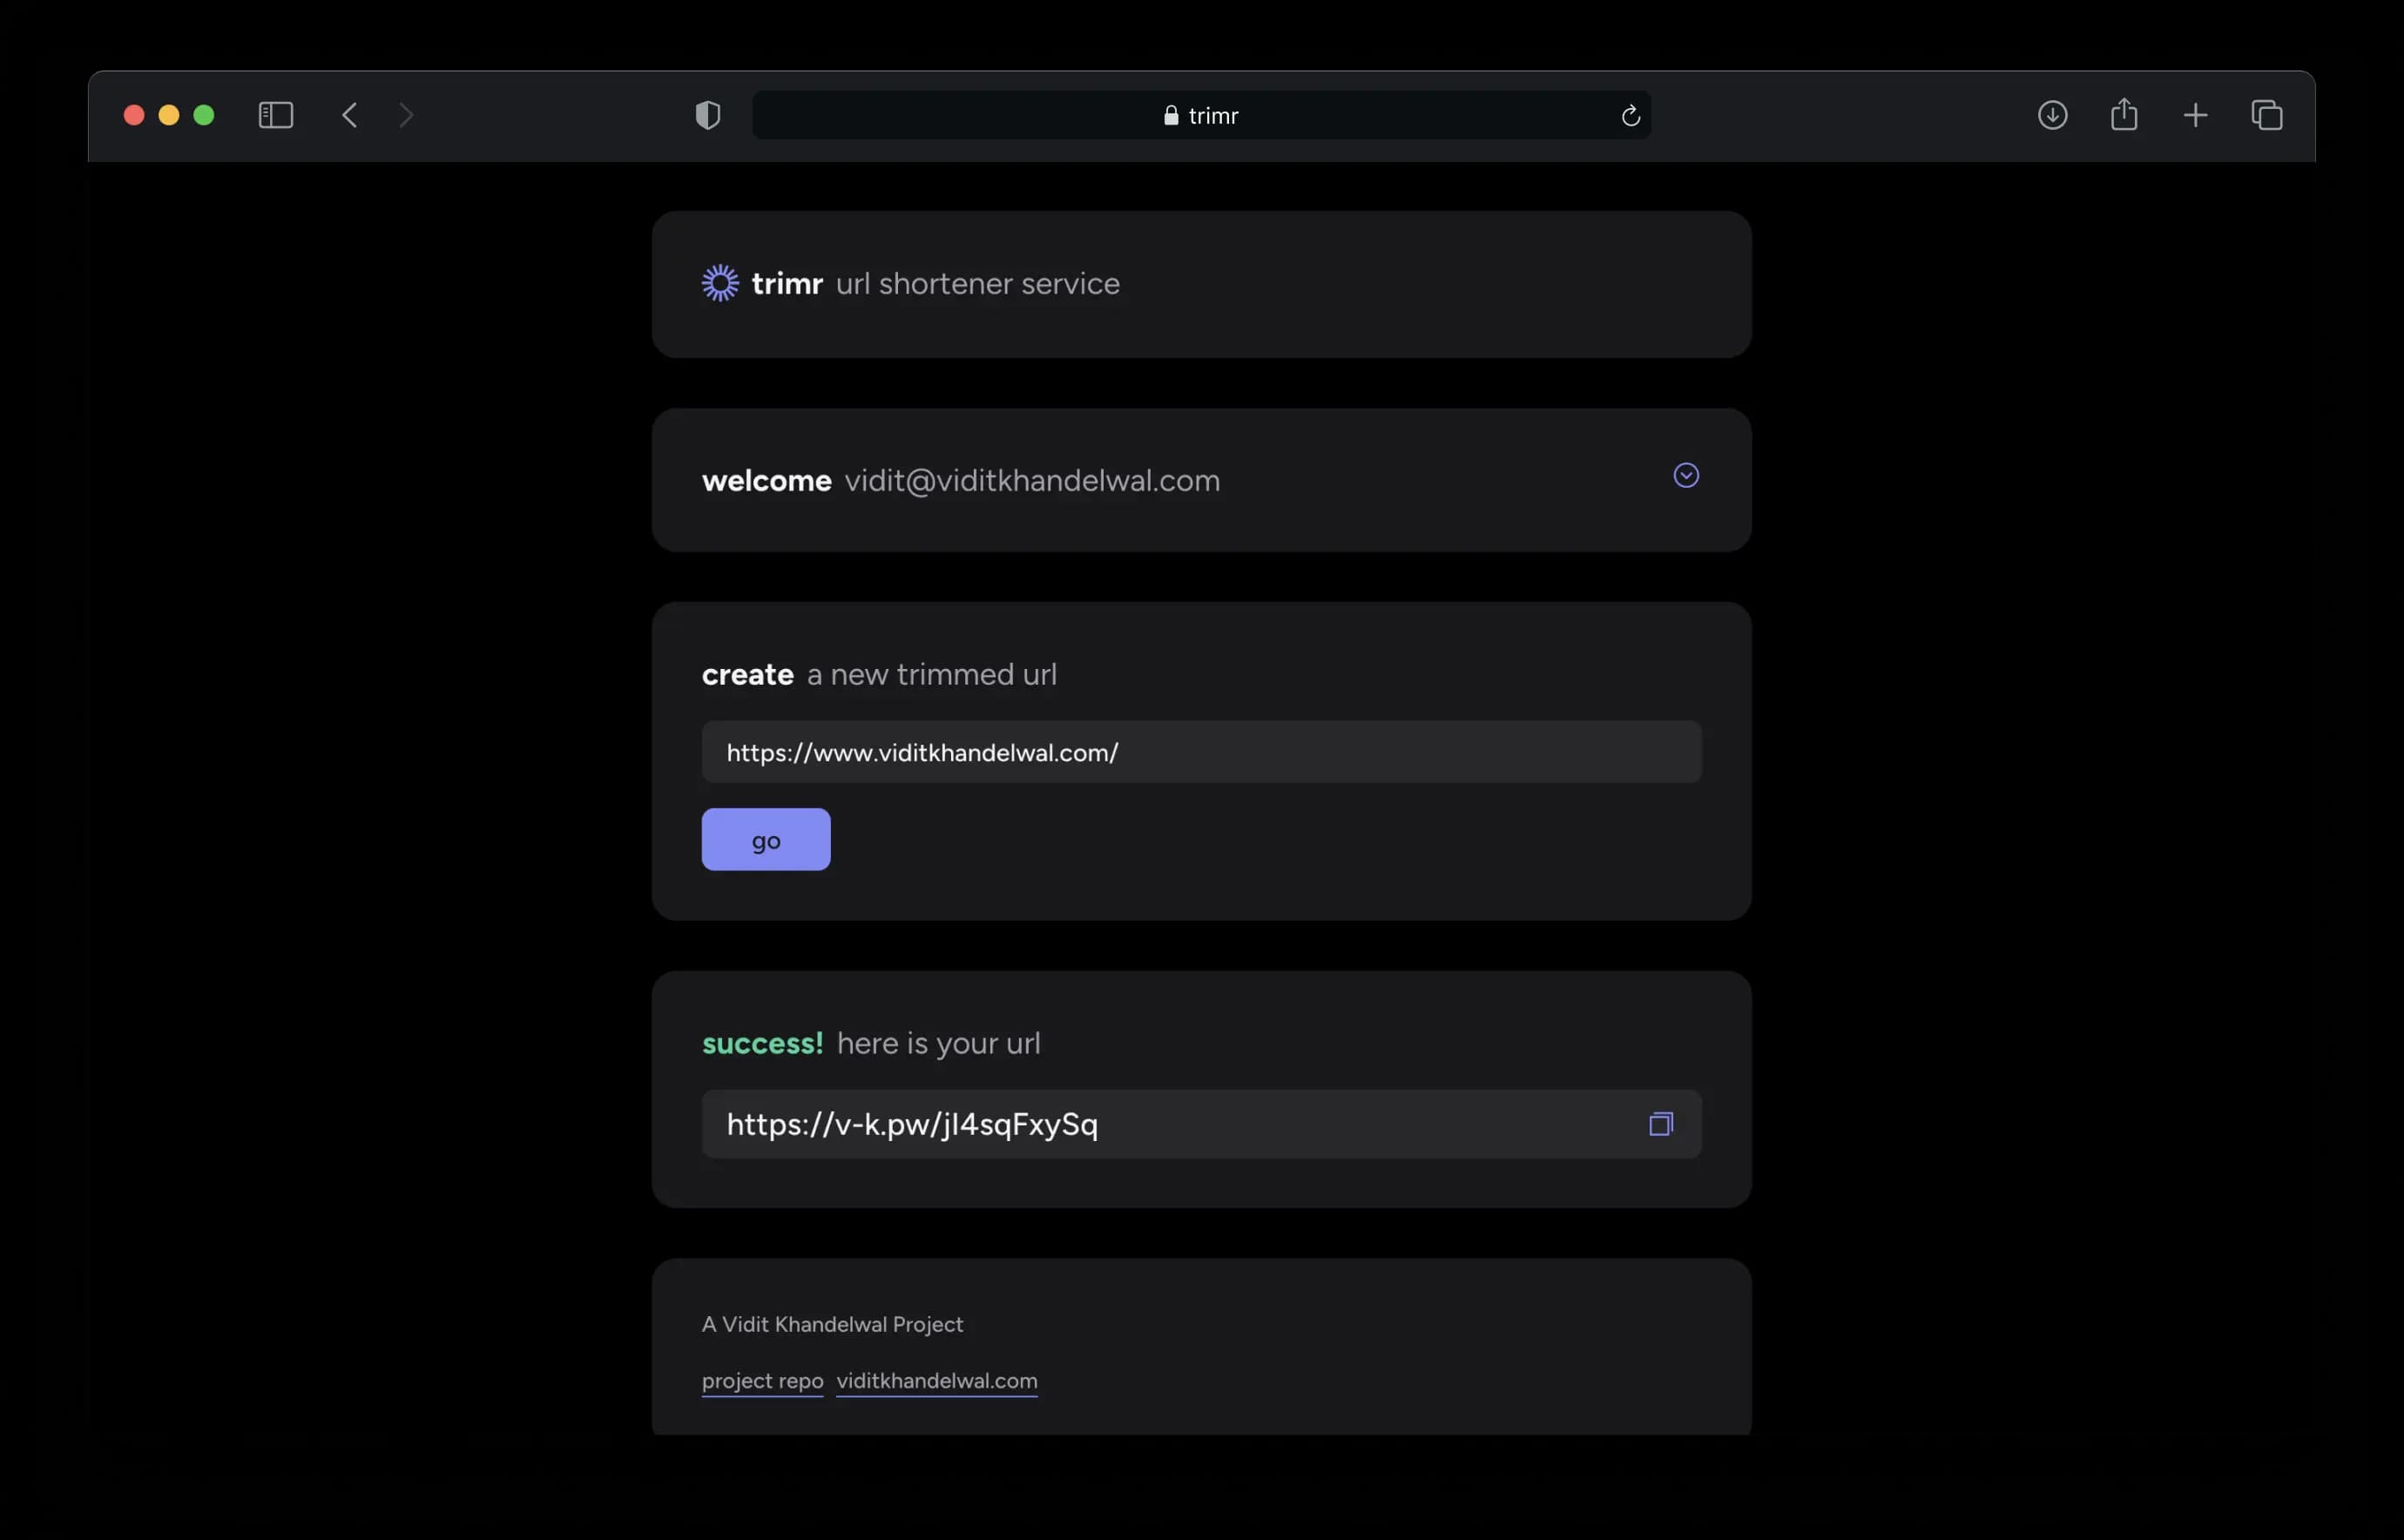Click the privacy shield icon in toolbar

707,115
